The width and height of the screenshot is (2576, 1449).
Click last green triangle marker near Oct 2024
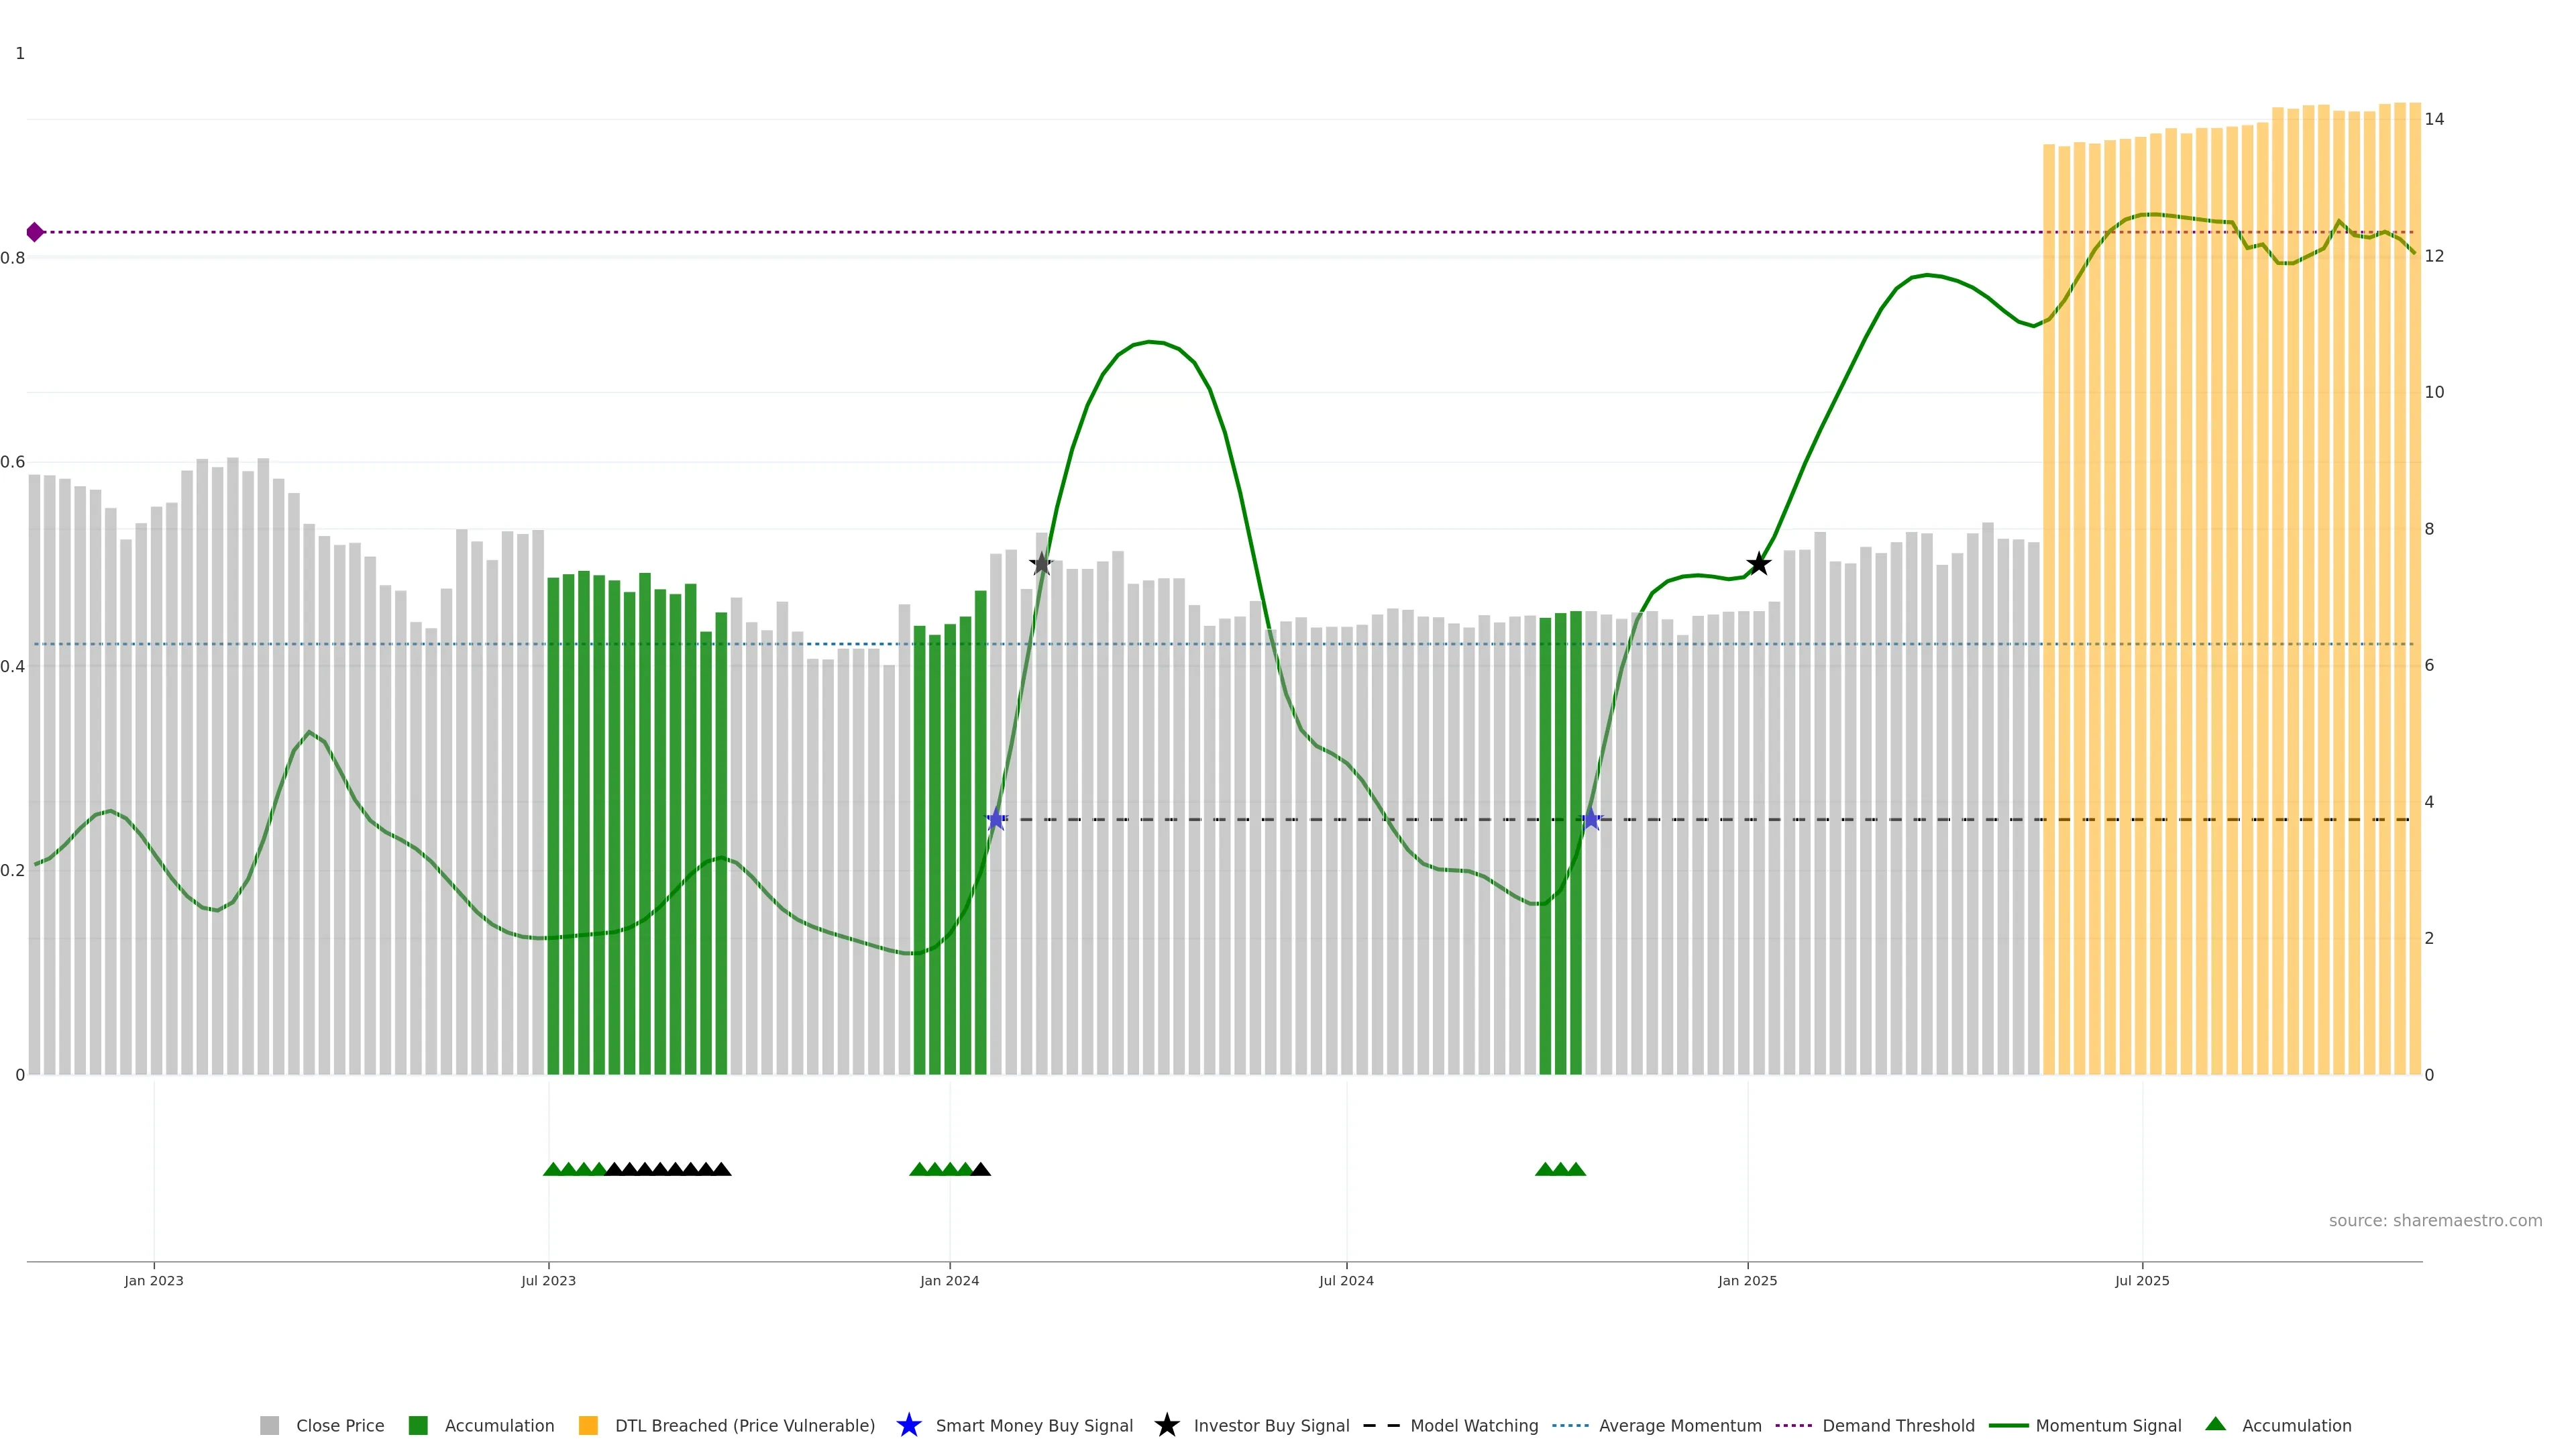(1576, 1169)
